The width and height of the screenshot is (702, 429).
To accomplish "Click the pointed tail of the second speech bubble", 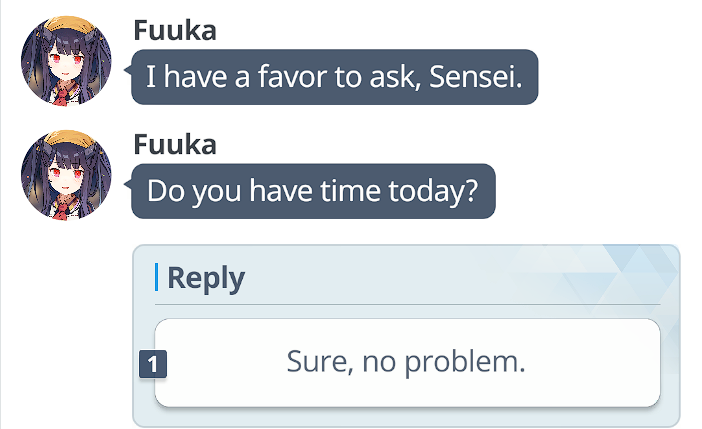I will click(x=127, y=184).
